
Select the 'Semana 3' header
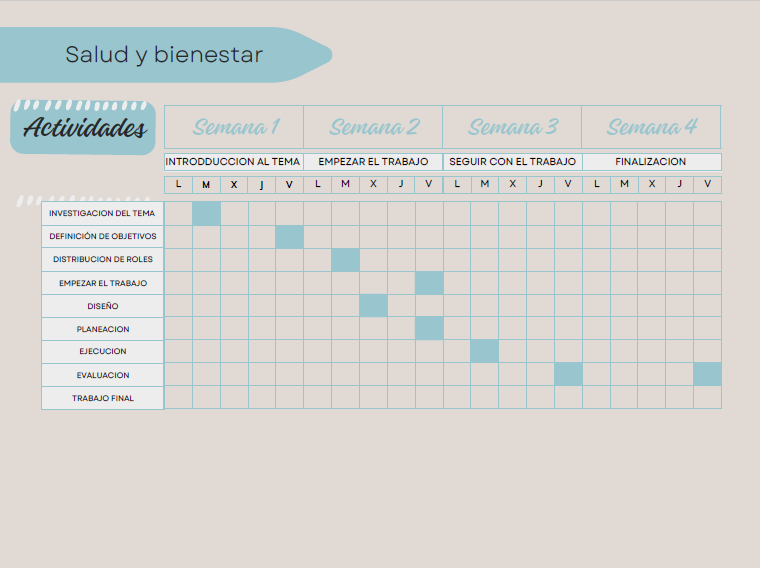pos(512,127)
